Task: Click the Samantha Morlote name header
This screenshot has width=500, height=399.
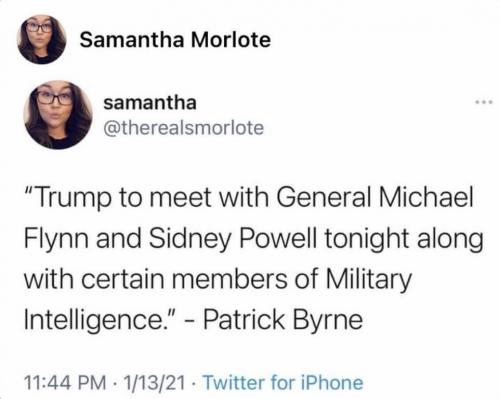Action: tap(175, 40)
